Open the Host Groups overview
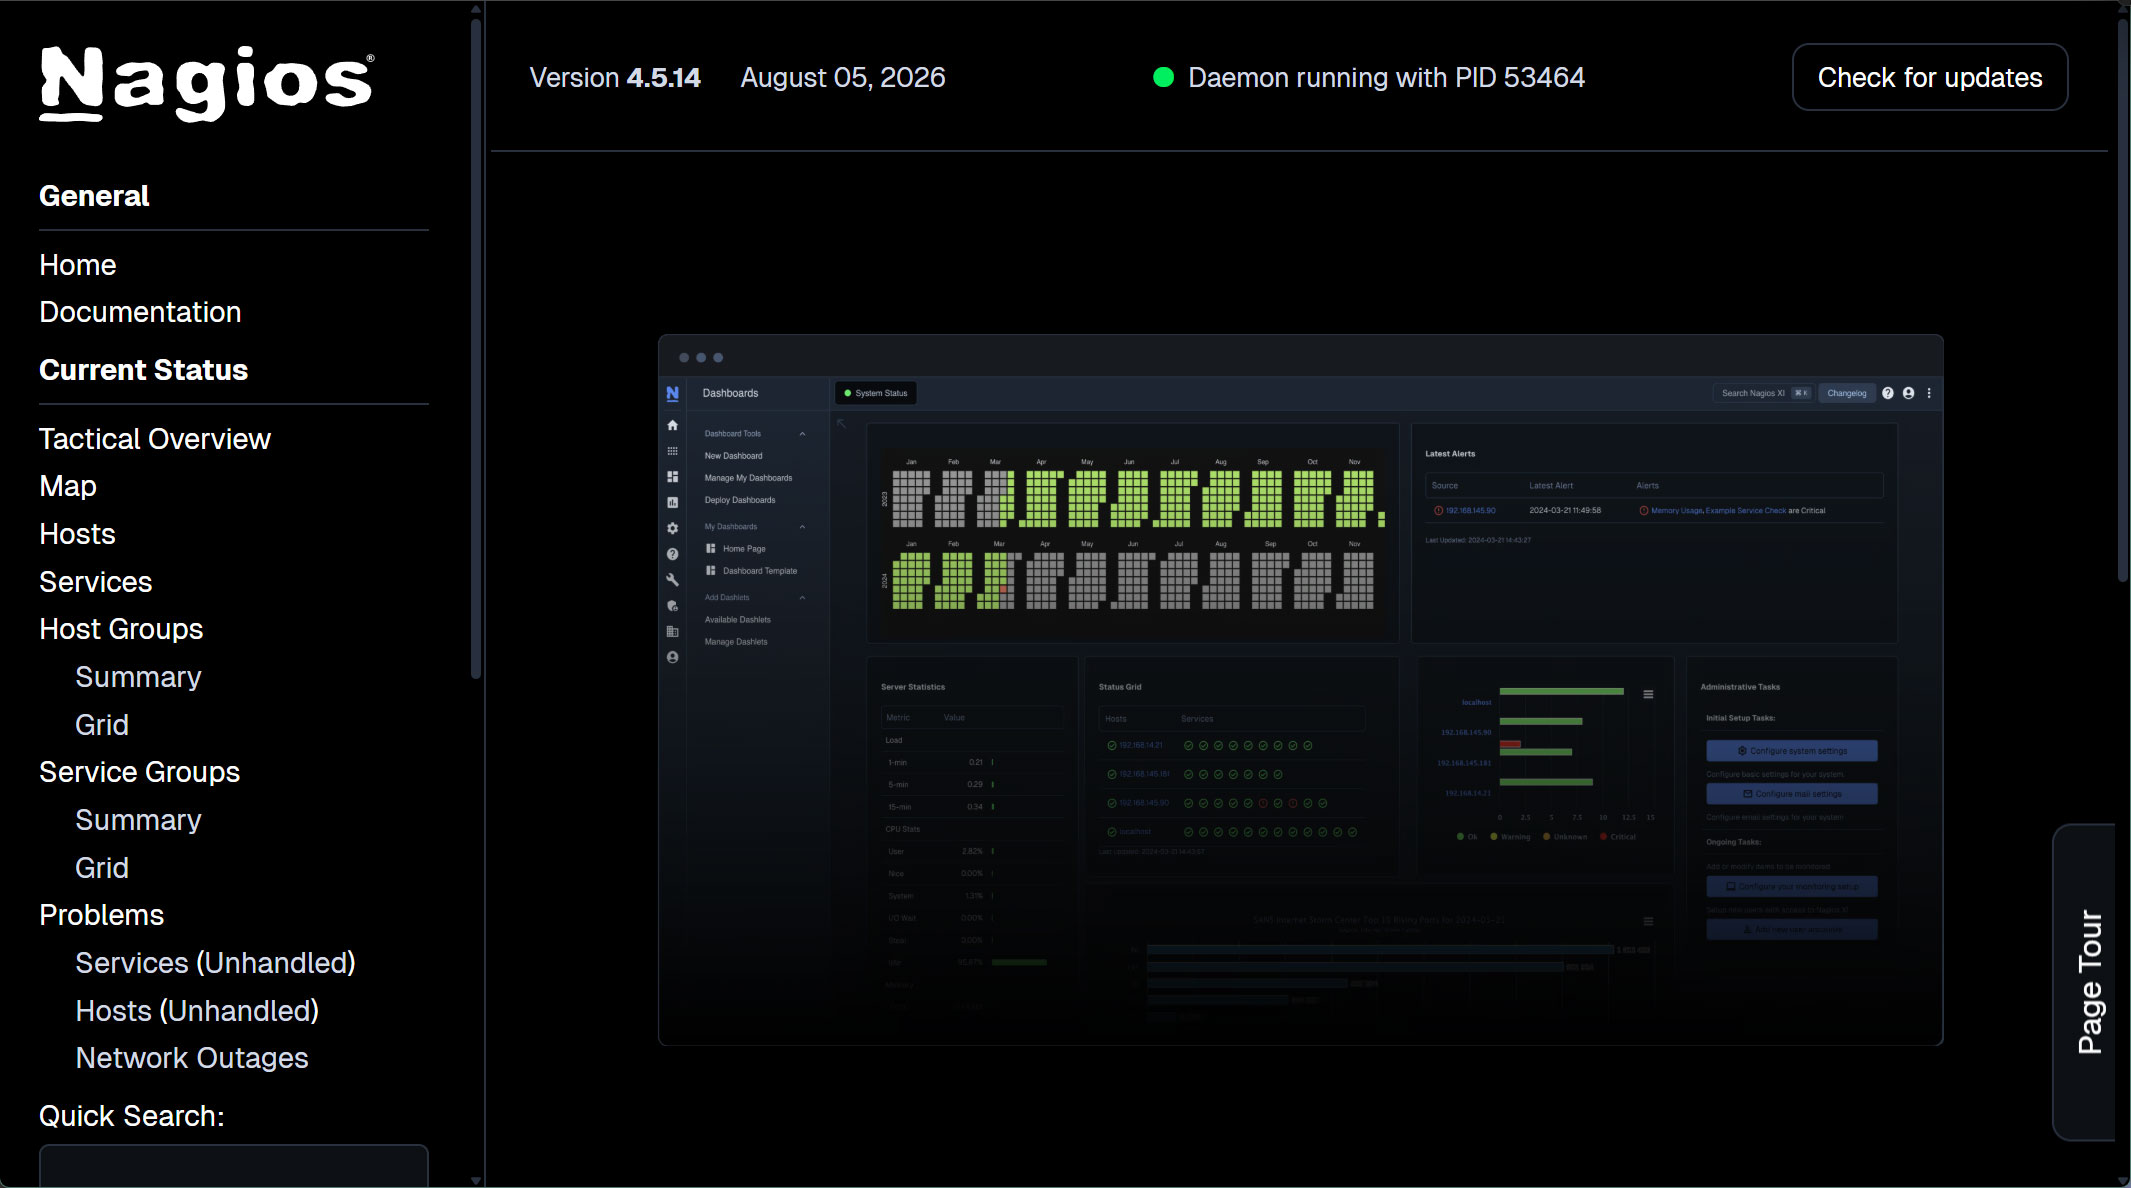The width and height of the screenshot is (2131, 1188). pyautogui.click(x=121, y=629)
